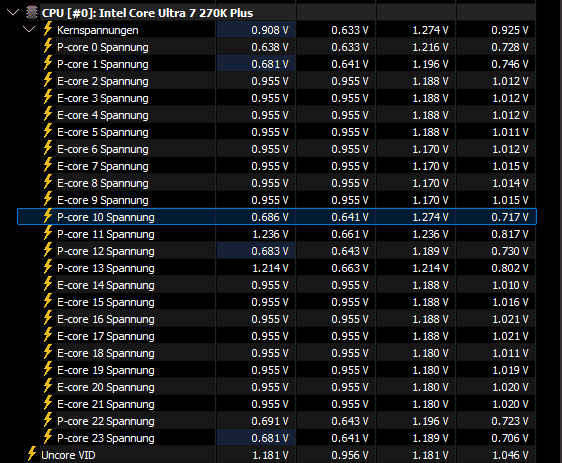This screenshot has width=562, height=463.
Task: Click the lightning icon for E-core 9 Spannung
Action: click(x=48, y=199)
